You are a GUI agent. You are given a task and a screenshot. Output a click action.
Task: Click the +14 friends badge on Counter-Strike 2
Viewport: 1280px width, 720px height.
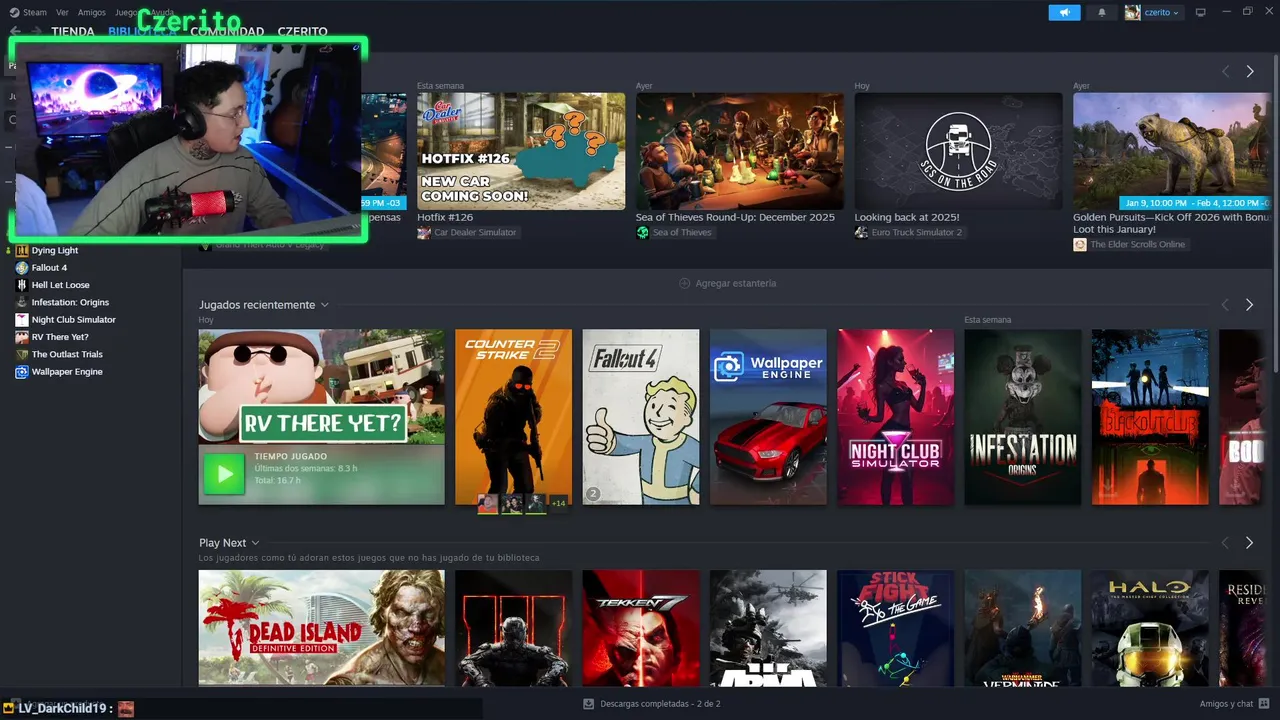[x=558, y=502]
